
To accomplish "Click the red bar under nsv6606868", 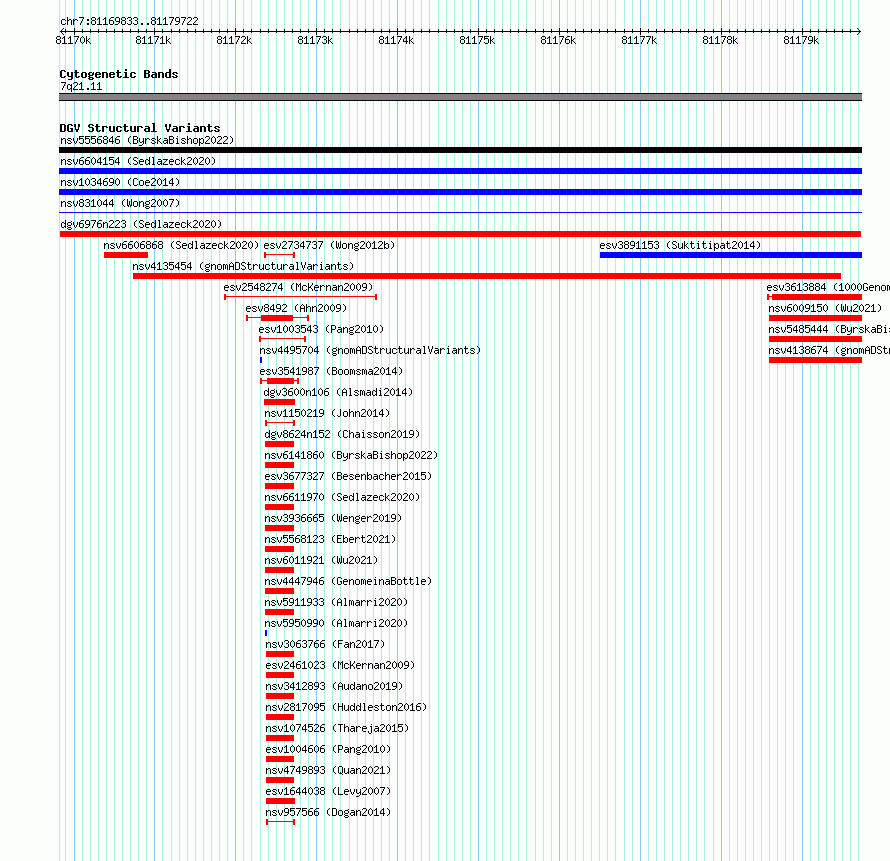I will pyautogui.click(x=125, y=255).
